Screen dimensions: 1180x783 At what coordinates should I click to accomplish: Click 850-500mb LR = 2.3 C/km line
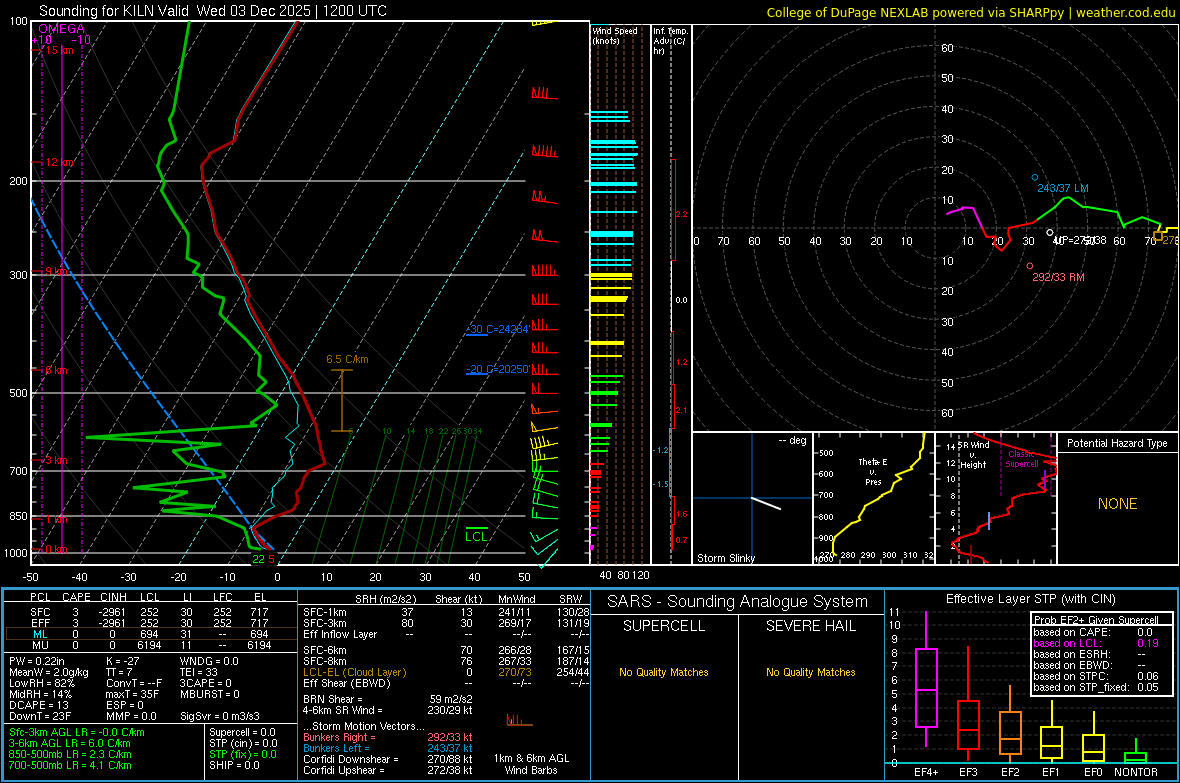click(70, 754)
